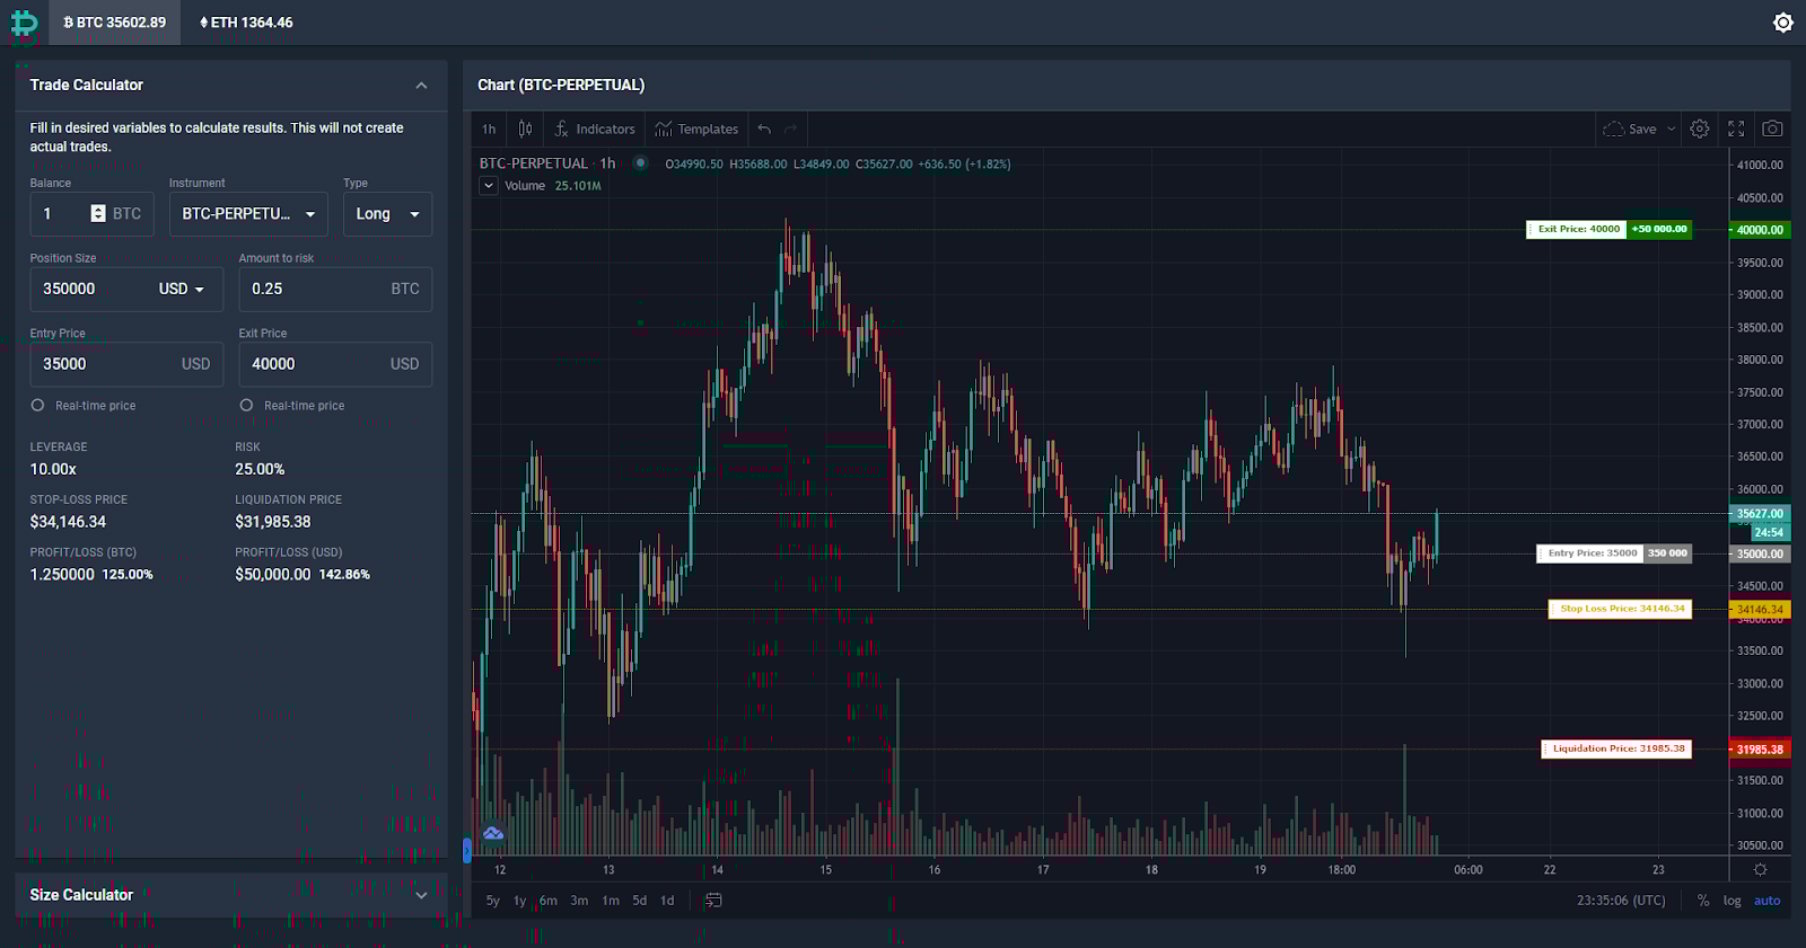
Task: Click the Entry Price: 35000 chart label
Action: pyautogui.click(x=1590, y=553)
